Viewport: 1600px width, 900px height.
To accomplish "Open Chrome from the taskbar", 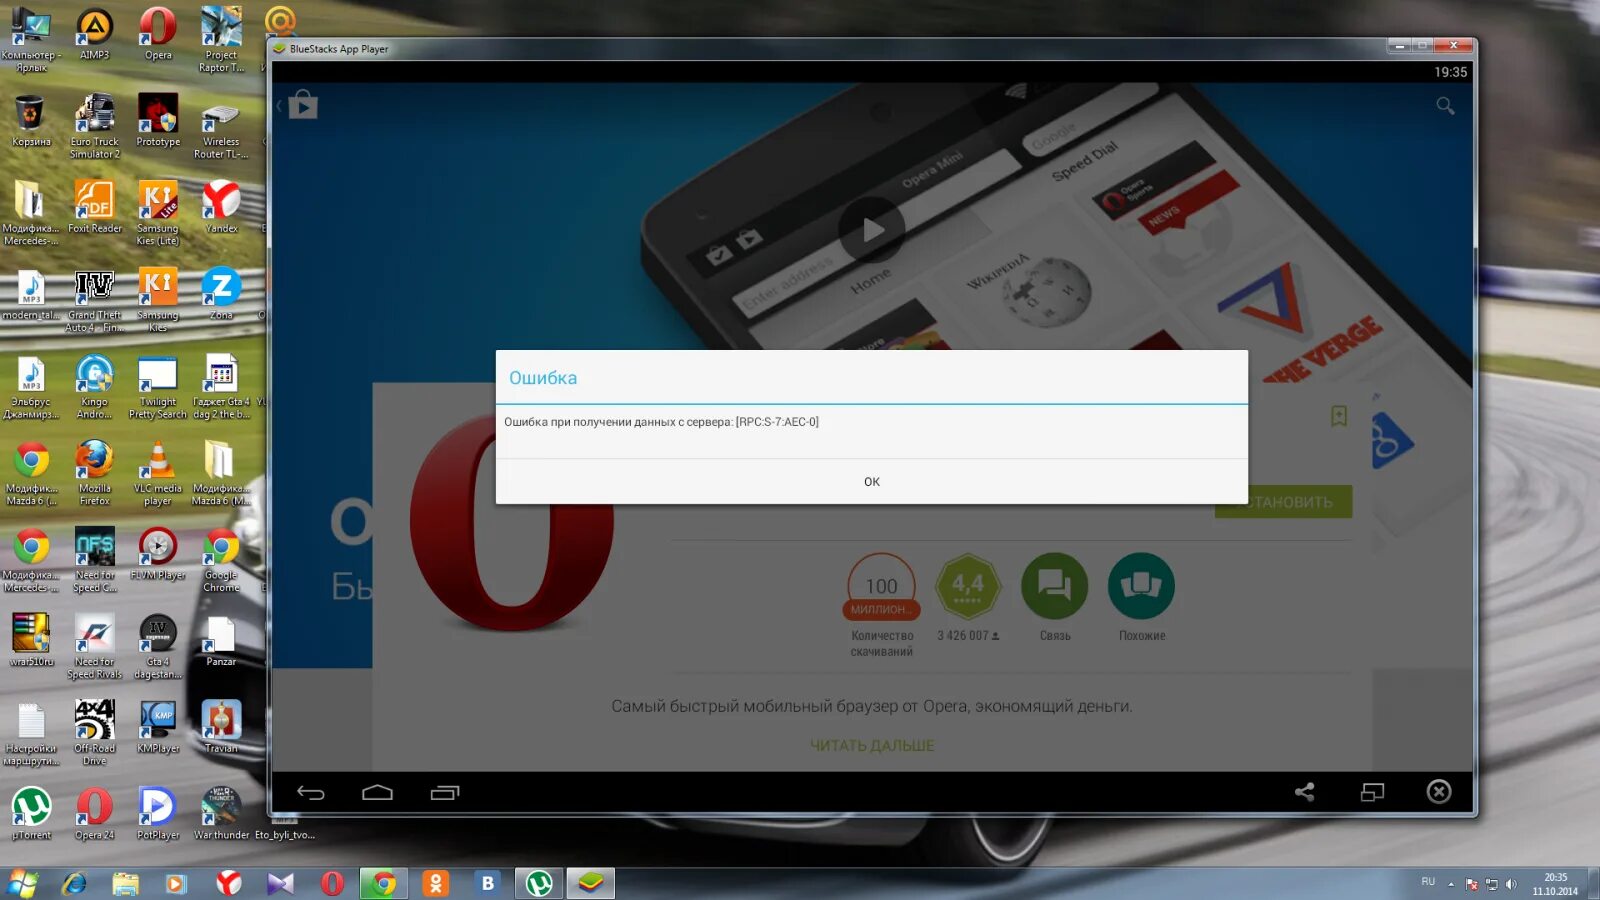I will click(x=383, y=883).
